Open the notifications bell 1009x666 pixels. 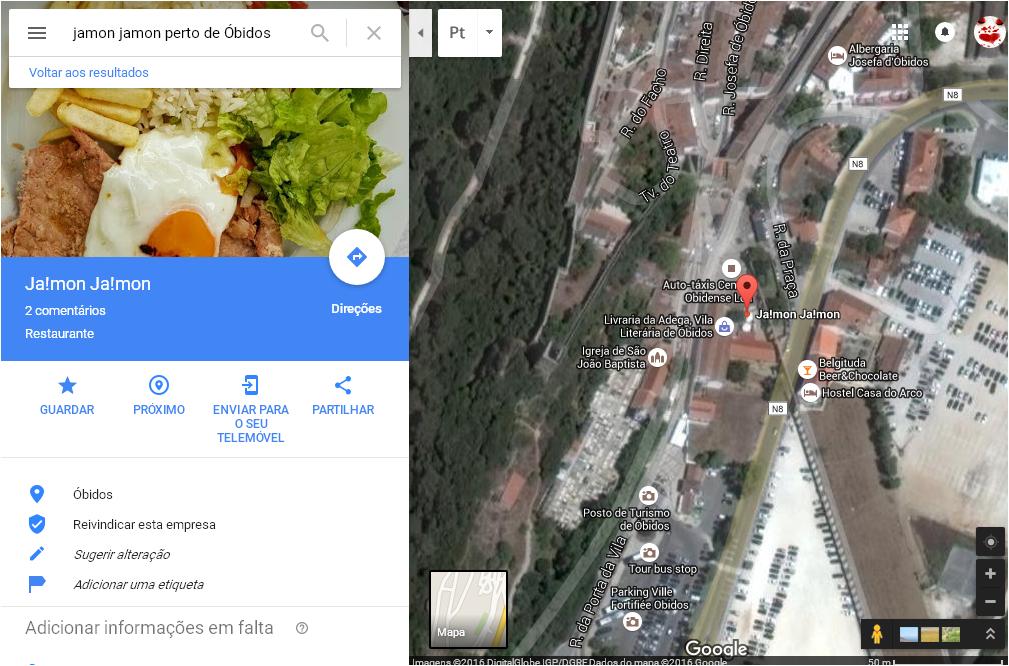pos(945,32)
